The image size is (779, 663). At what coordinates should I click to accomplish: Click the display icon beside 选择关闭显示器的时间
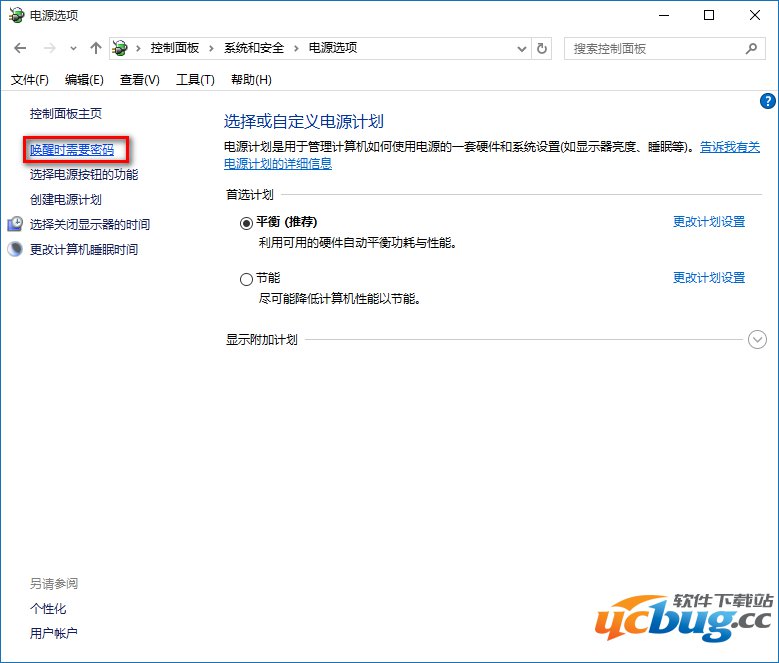pos(15,224)
